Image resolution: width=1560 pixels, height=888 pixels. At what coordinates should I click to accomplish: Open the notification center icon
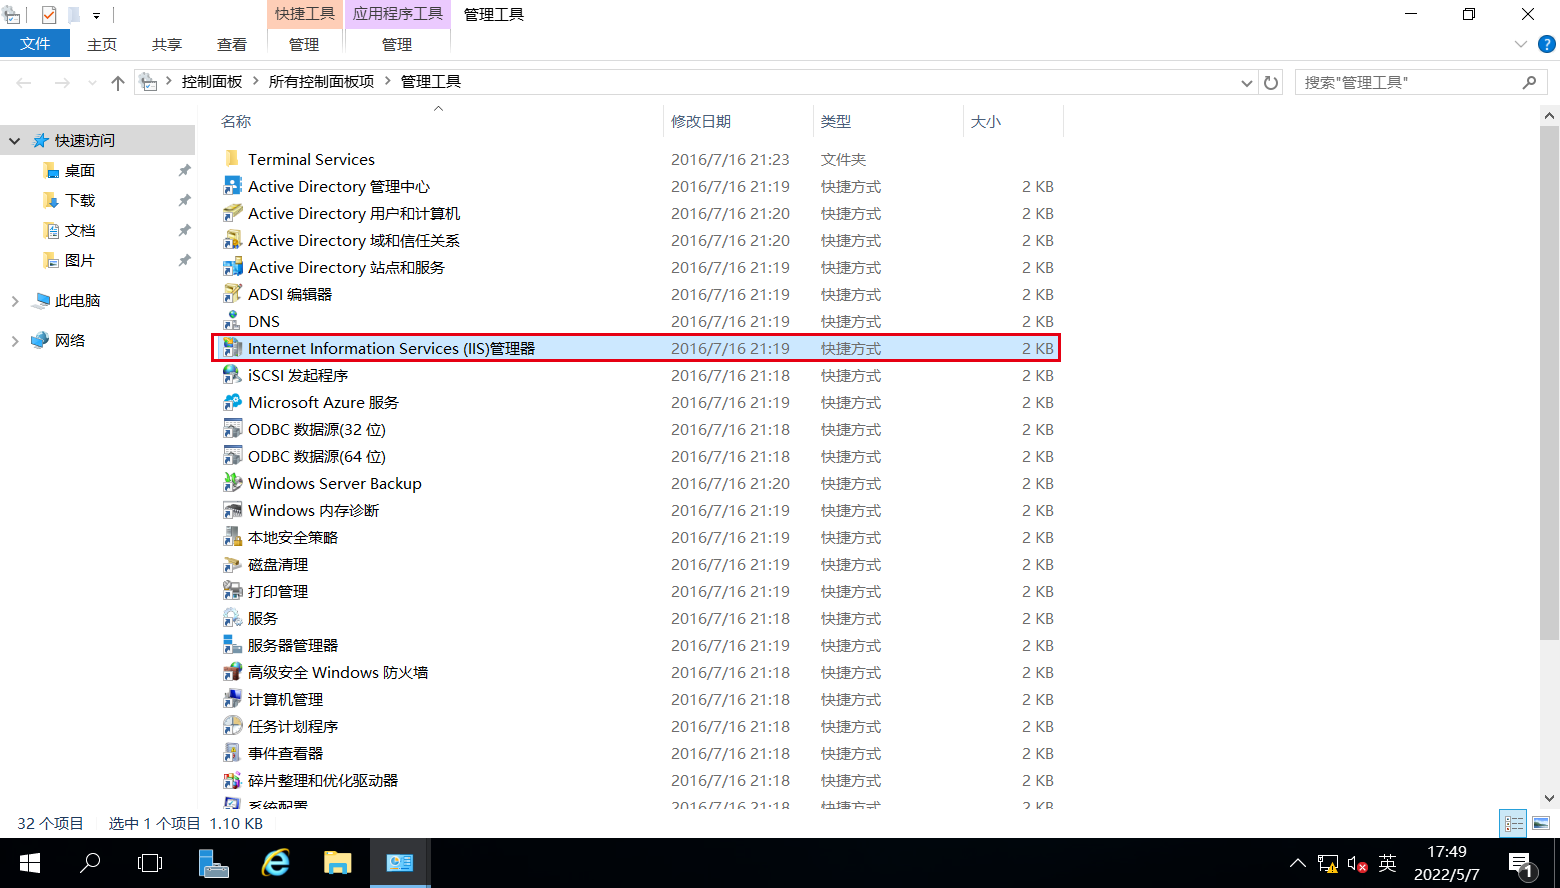tap(1521, 864)
